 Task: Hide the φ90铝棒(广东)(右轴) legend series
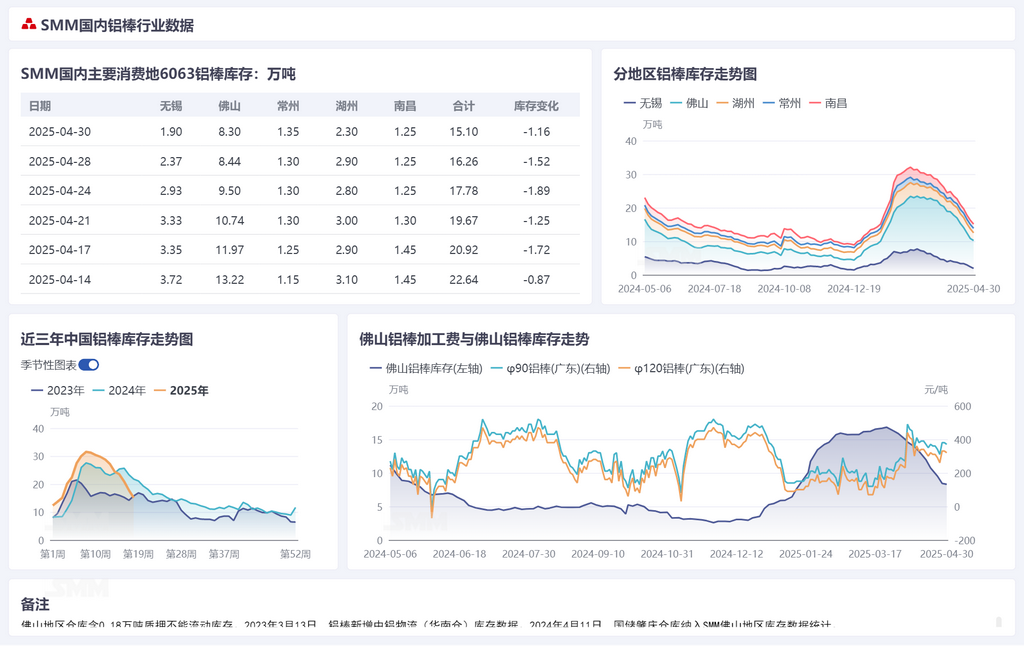point(551,368)
